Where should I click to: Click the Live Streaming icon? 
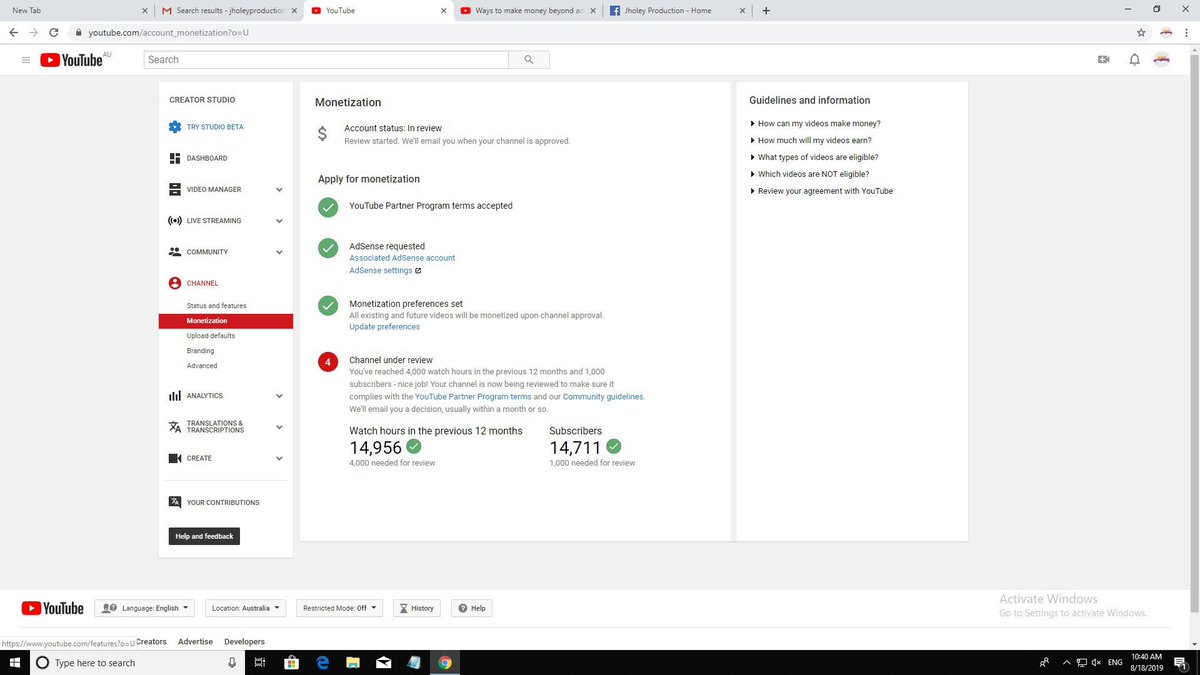[175, 220]
